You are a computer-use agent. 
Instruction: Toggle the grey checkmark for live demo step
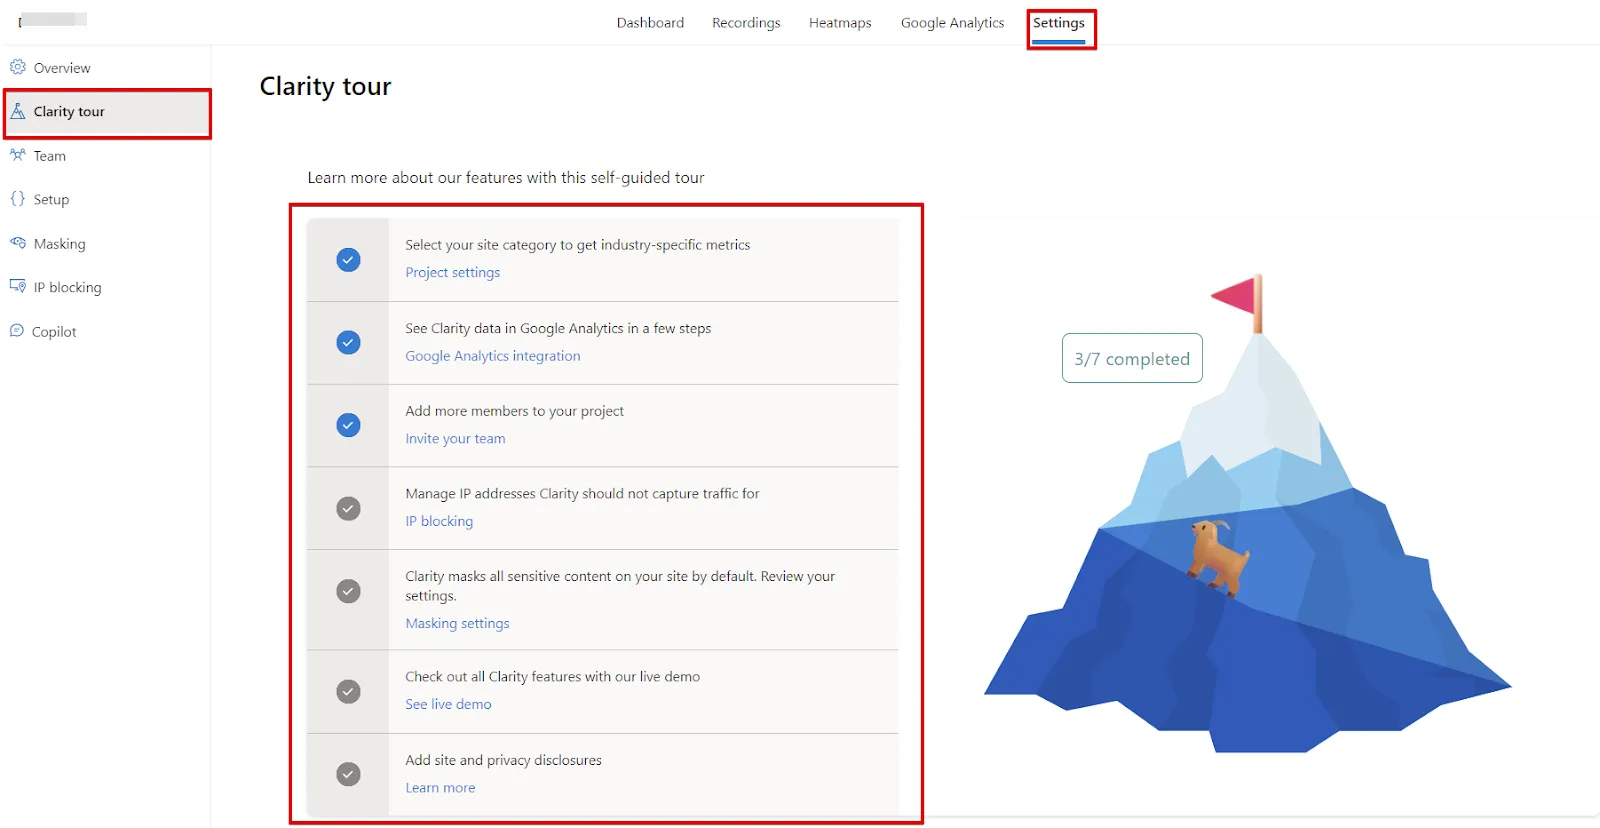(x=348, y=691)
